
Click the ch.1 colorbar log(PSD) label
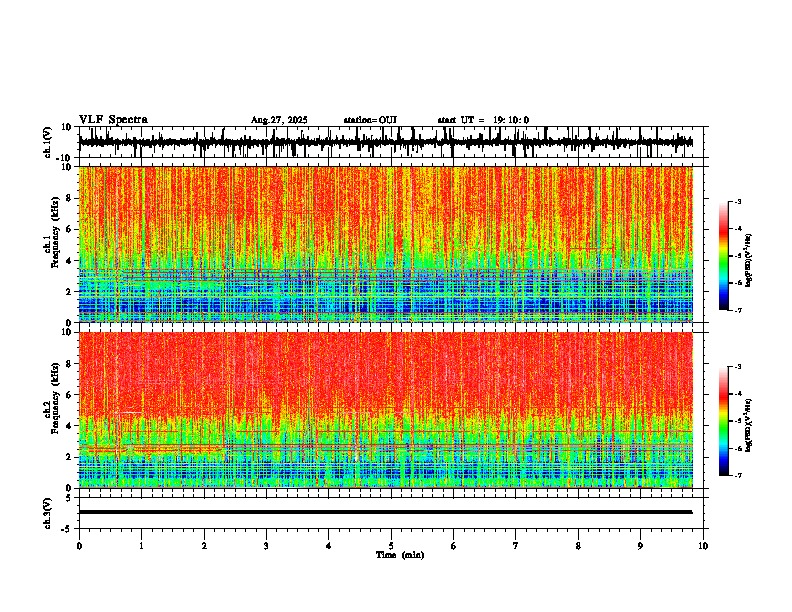(x=748, y=261)
